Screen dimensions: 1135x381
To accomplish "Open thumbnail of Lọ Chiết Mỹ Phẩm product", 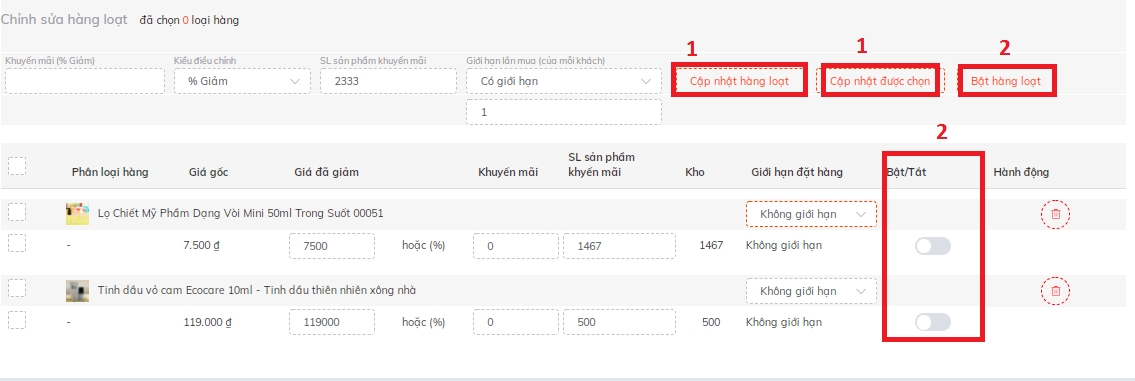I will [x=77, y=214].
